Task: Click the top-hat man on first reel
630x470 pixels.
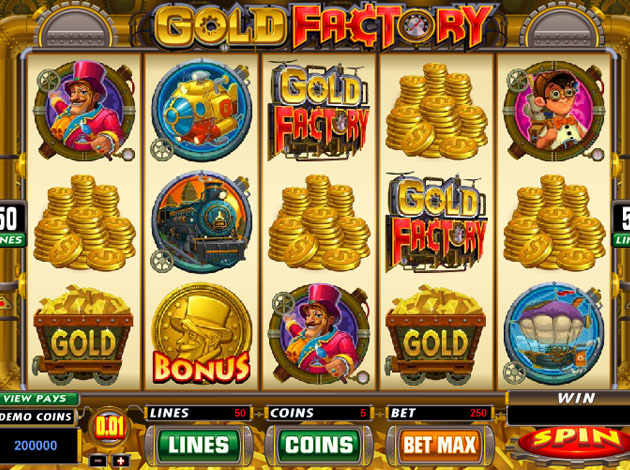Action: [84, 110]
